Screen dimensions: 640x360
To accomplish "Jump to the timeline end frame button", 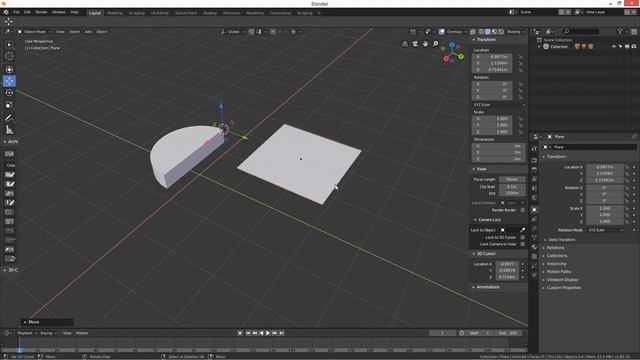I will [x=282, y=333].
